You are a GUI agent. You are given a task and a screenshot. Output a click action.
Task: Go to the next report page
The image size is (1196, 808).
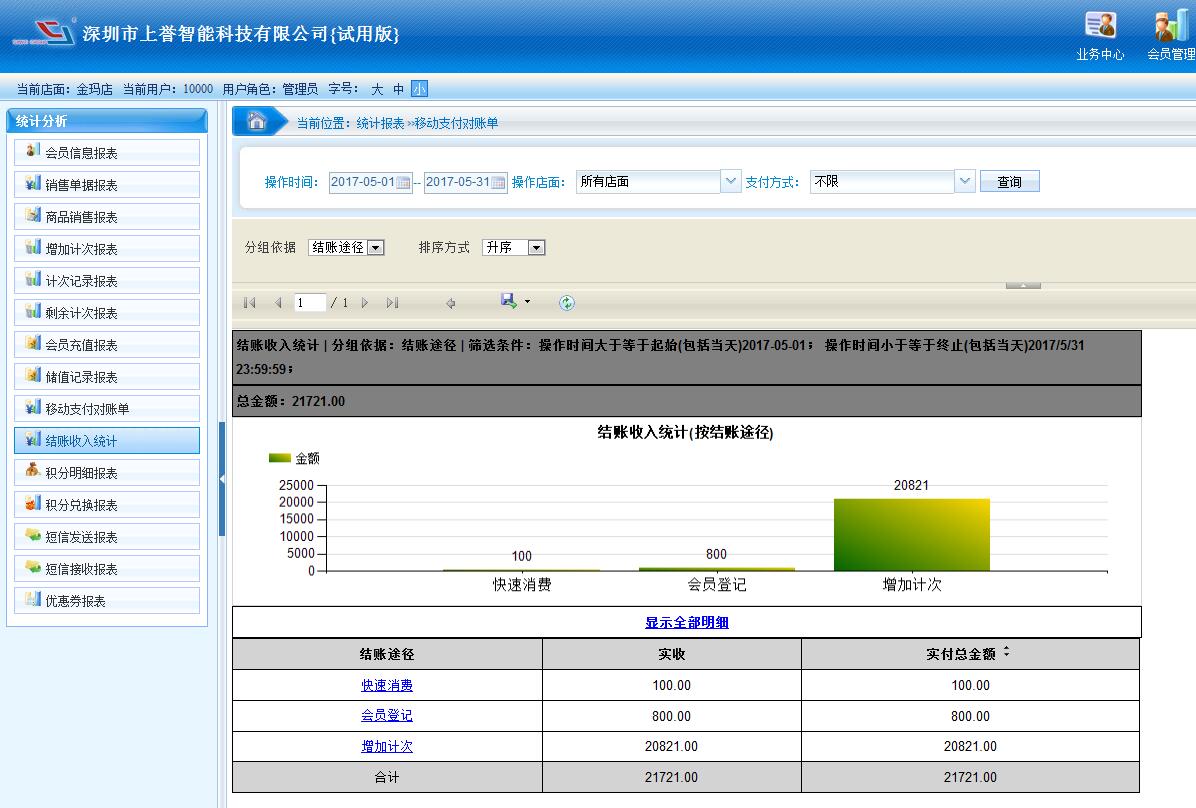365,303
